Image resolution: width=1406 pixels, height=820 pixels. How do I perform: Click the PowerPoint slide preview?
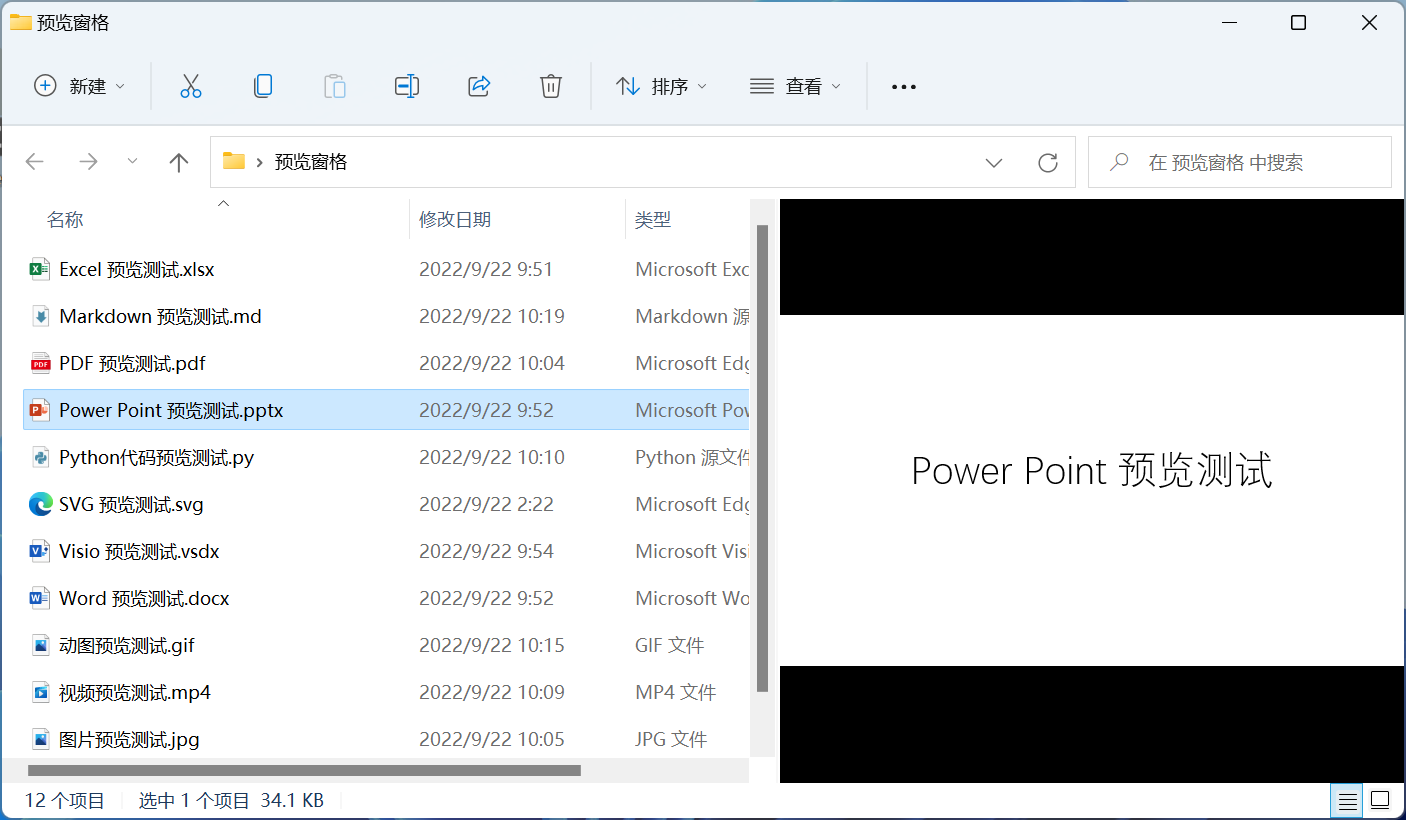(1092, 490)
